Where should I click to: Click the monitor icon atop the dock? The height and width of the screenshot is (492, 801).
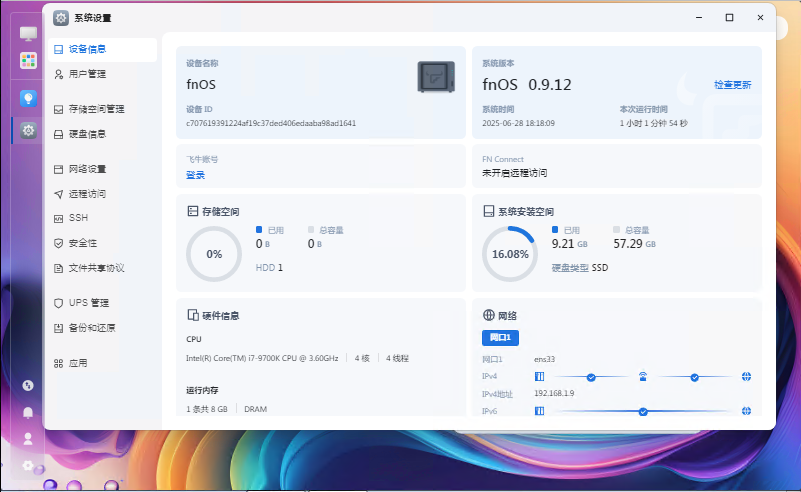pos(28,34)
